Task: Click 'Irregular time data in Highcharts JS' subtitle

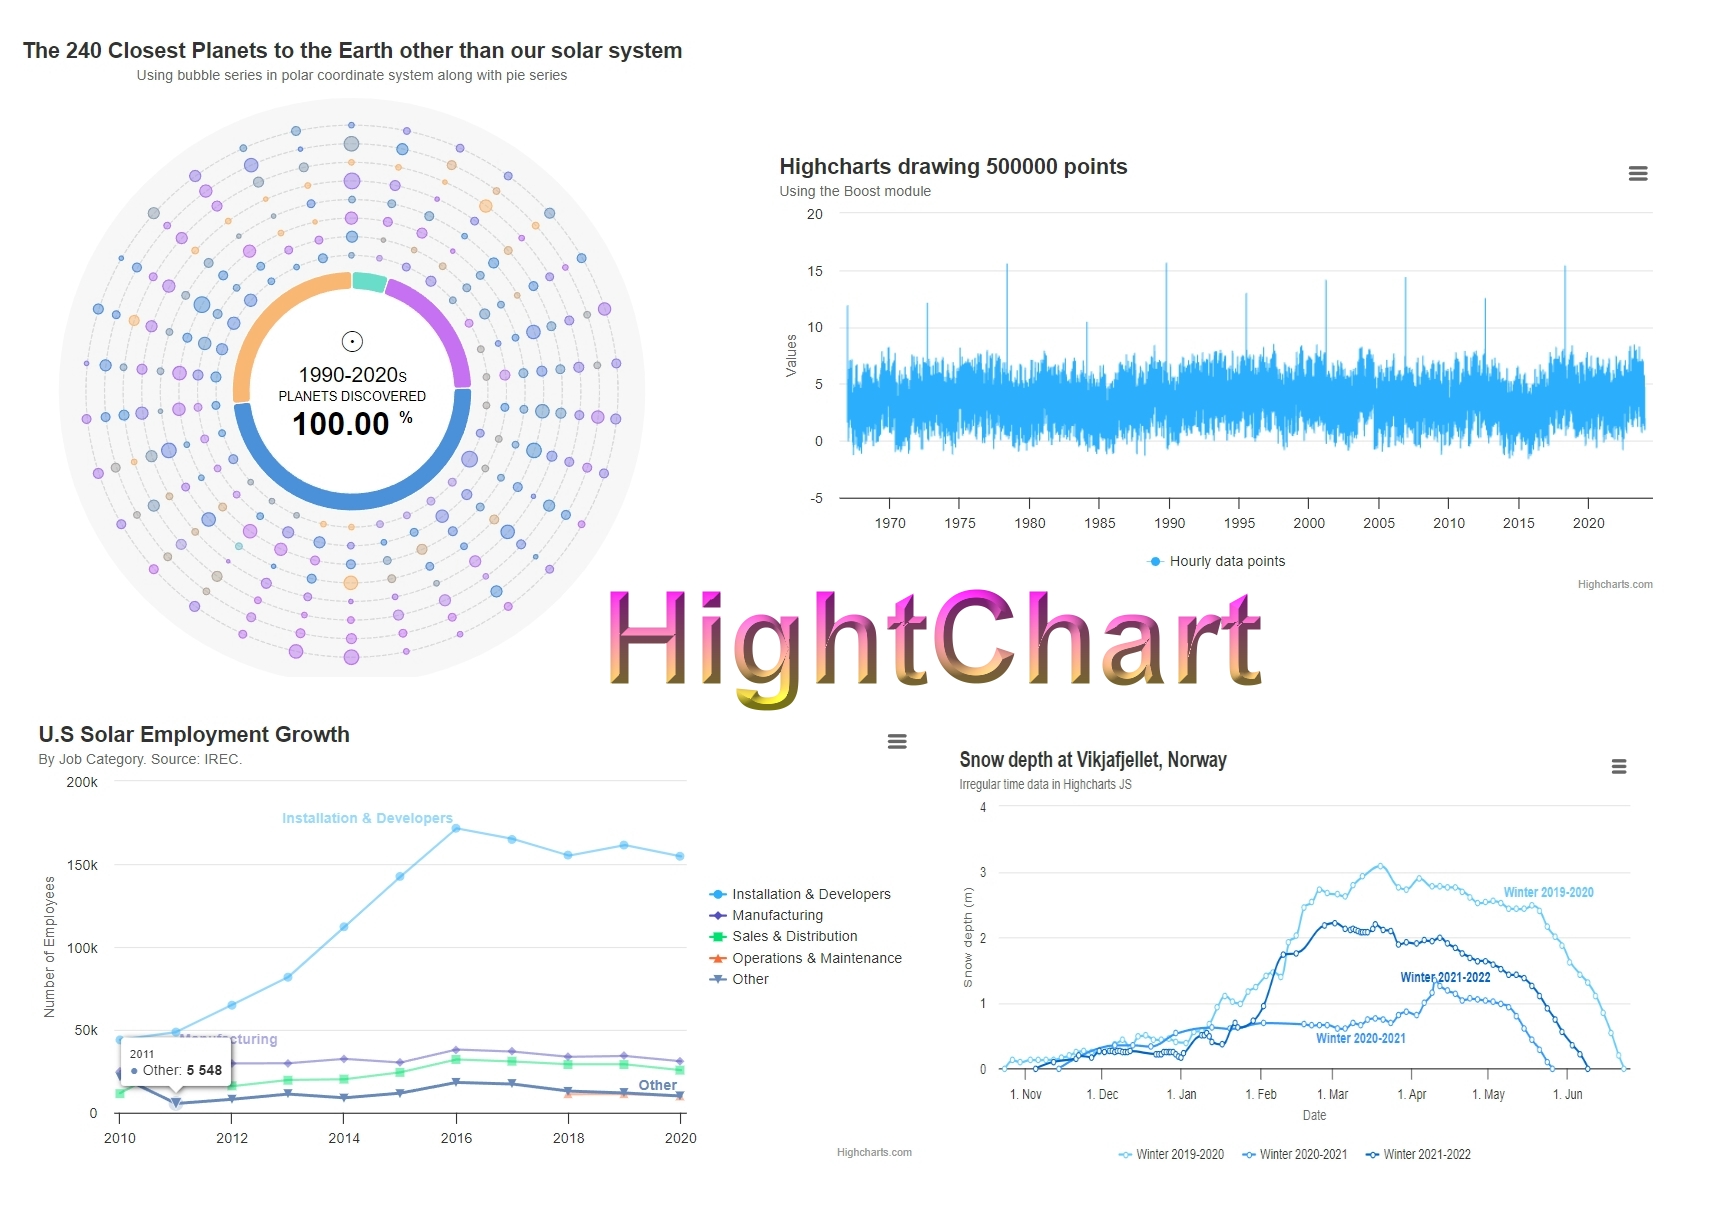Action: [1045, 784]
